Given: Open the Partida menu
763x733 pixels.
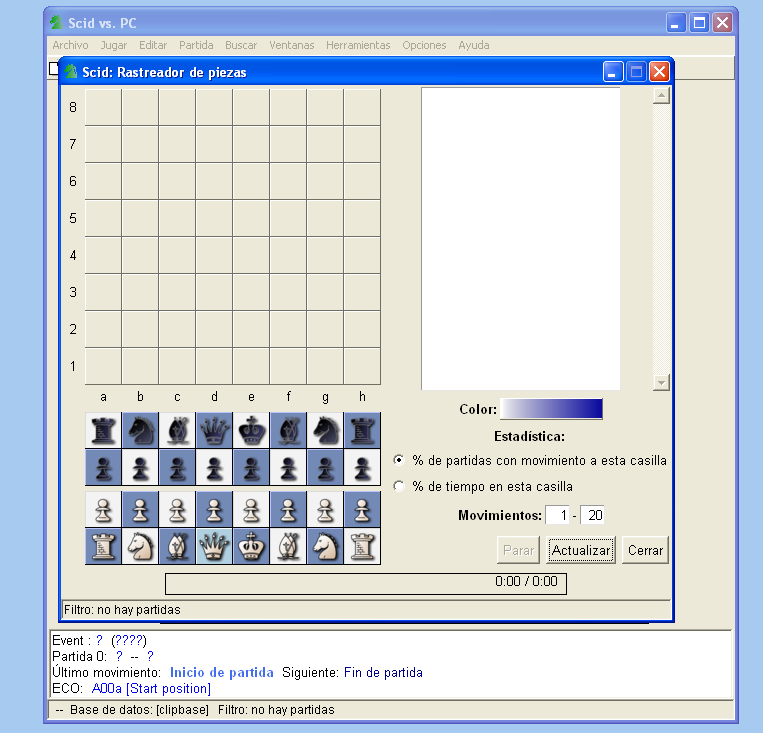Looking at the screenshot, I should point(196,45).
